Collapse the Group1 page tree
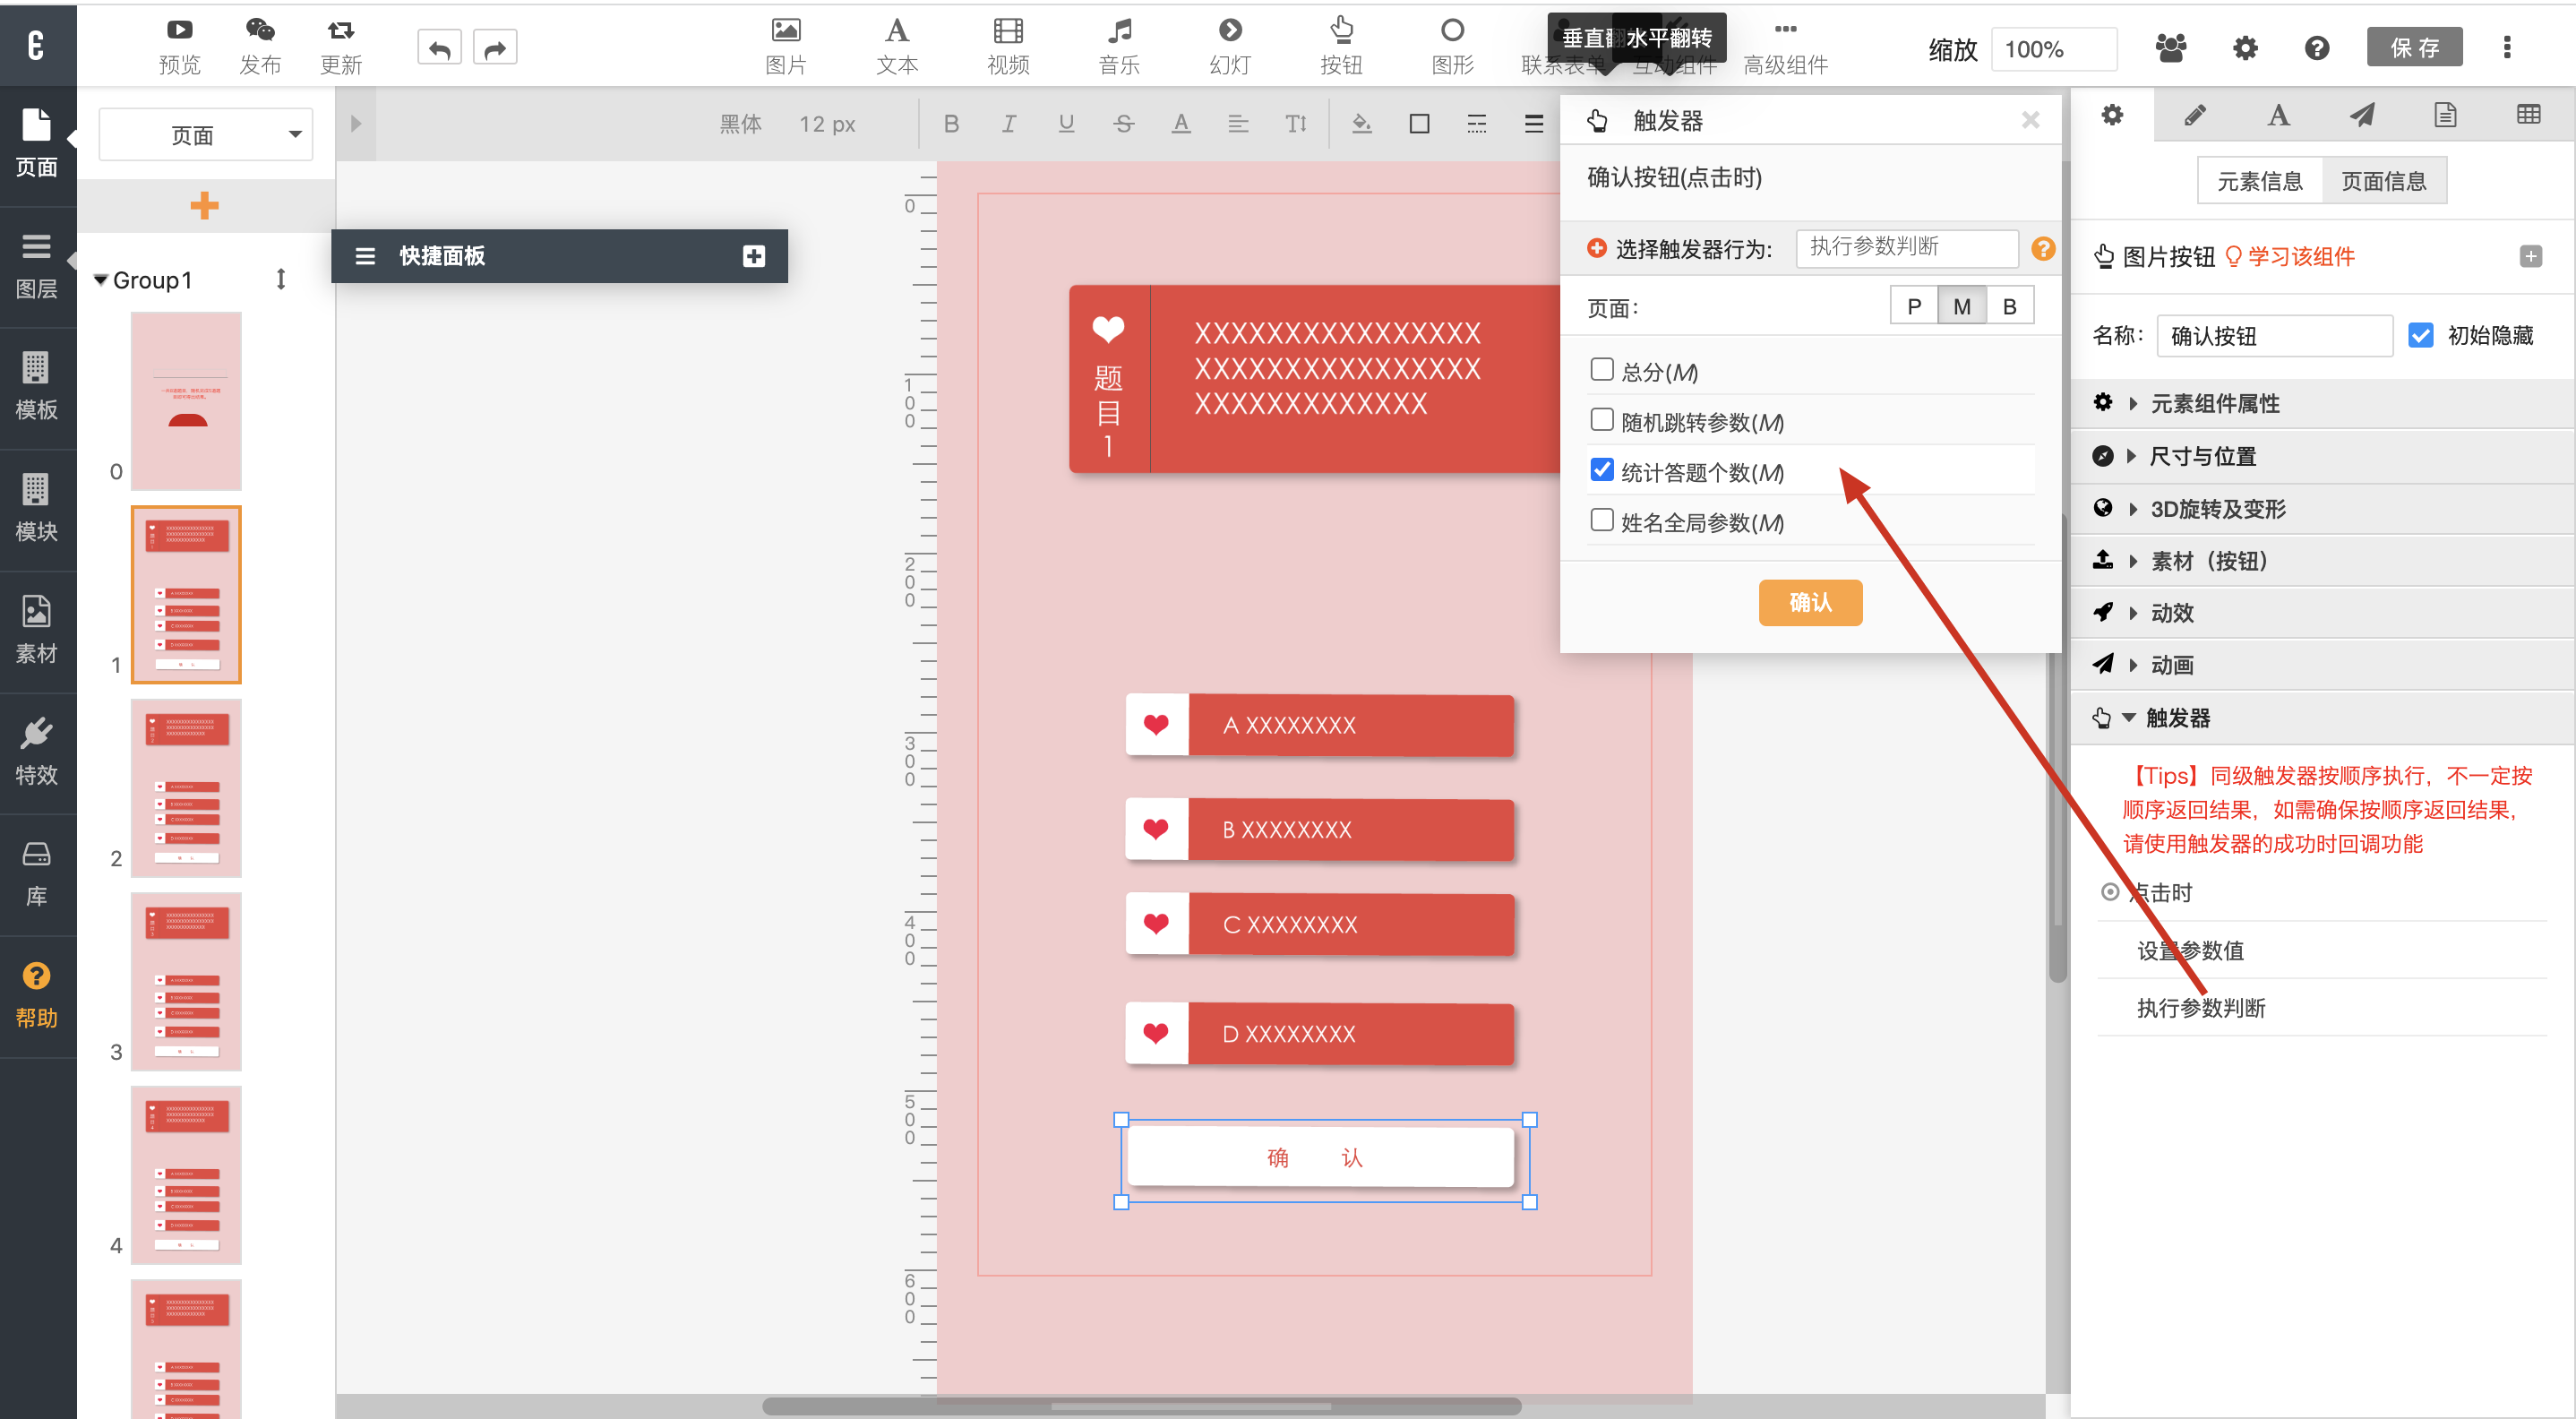This screenshot has height=1419, width=2576. (x=100, y=280)
